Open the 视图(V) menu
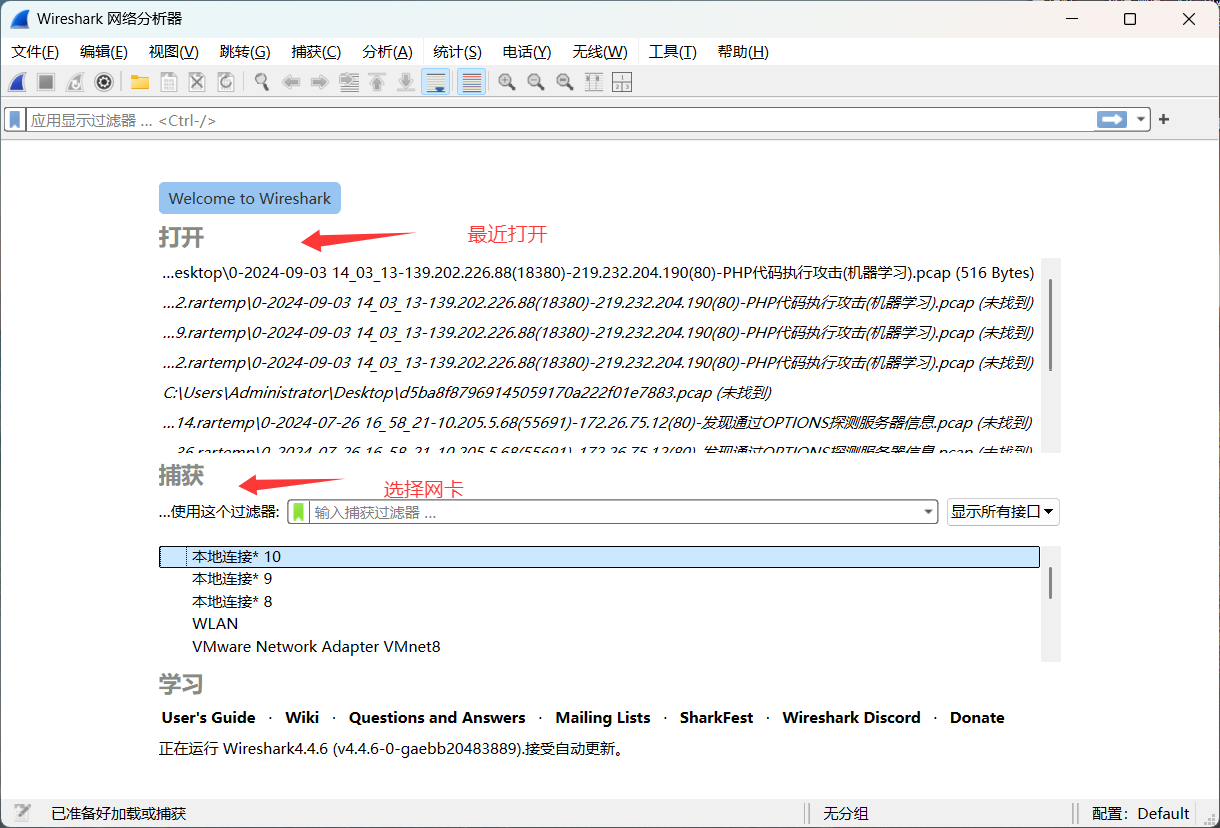 [174, 52]
